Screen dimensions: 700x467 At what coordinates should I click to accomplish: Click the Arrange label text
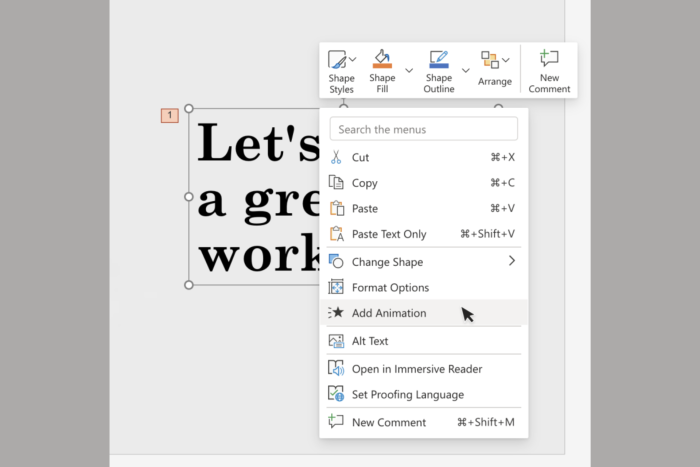click(495, 81)
